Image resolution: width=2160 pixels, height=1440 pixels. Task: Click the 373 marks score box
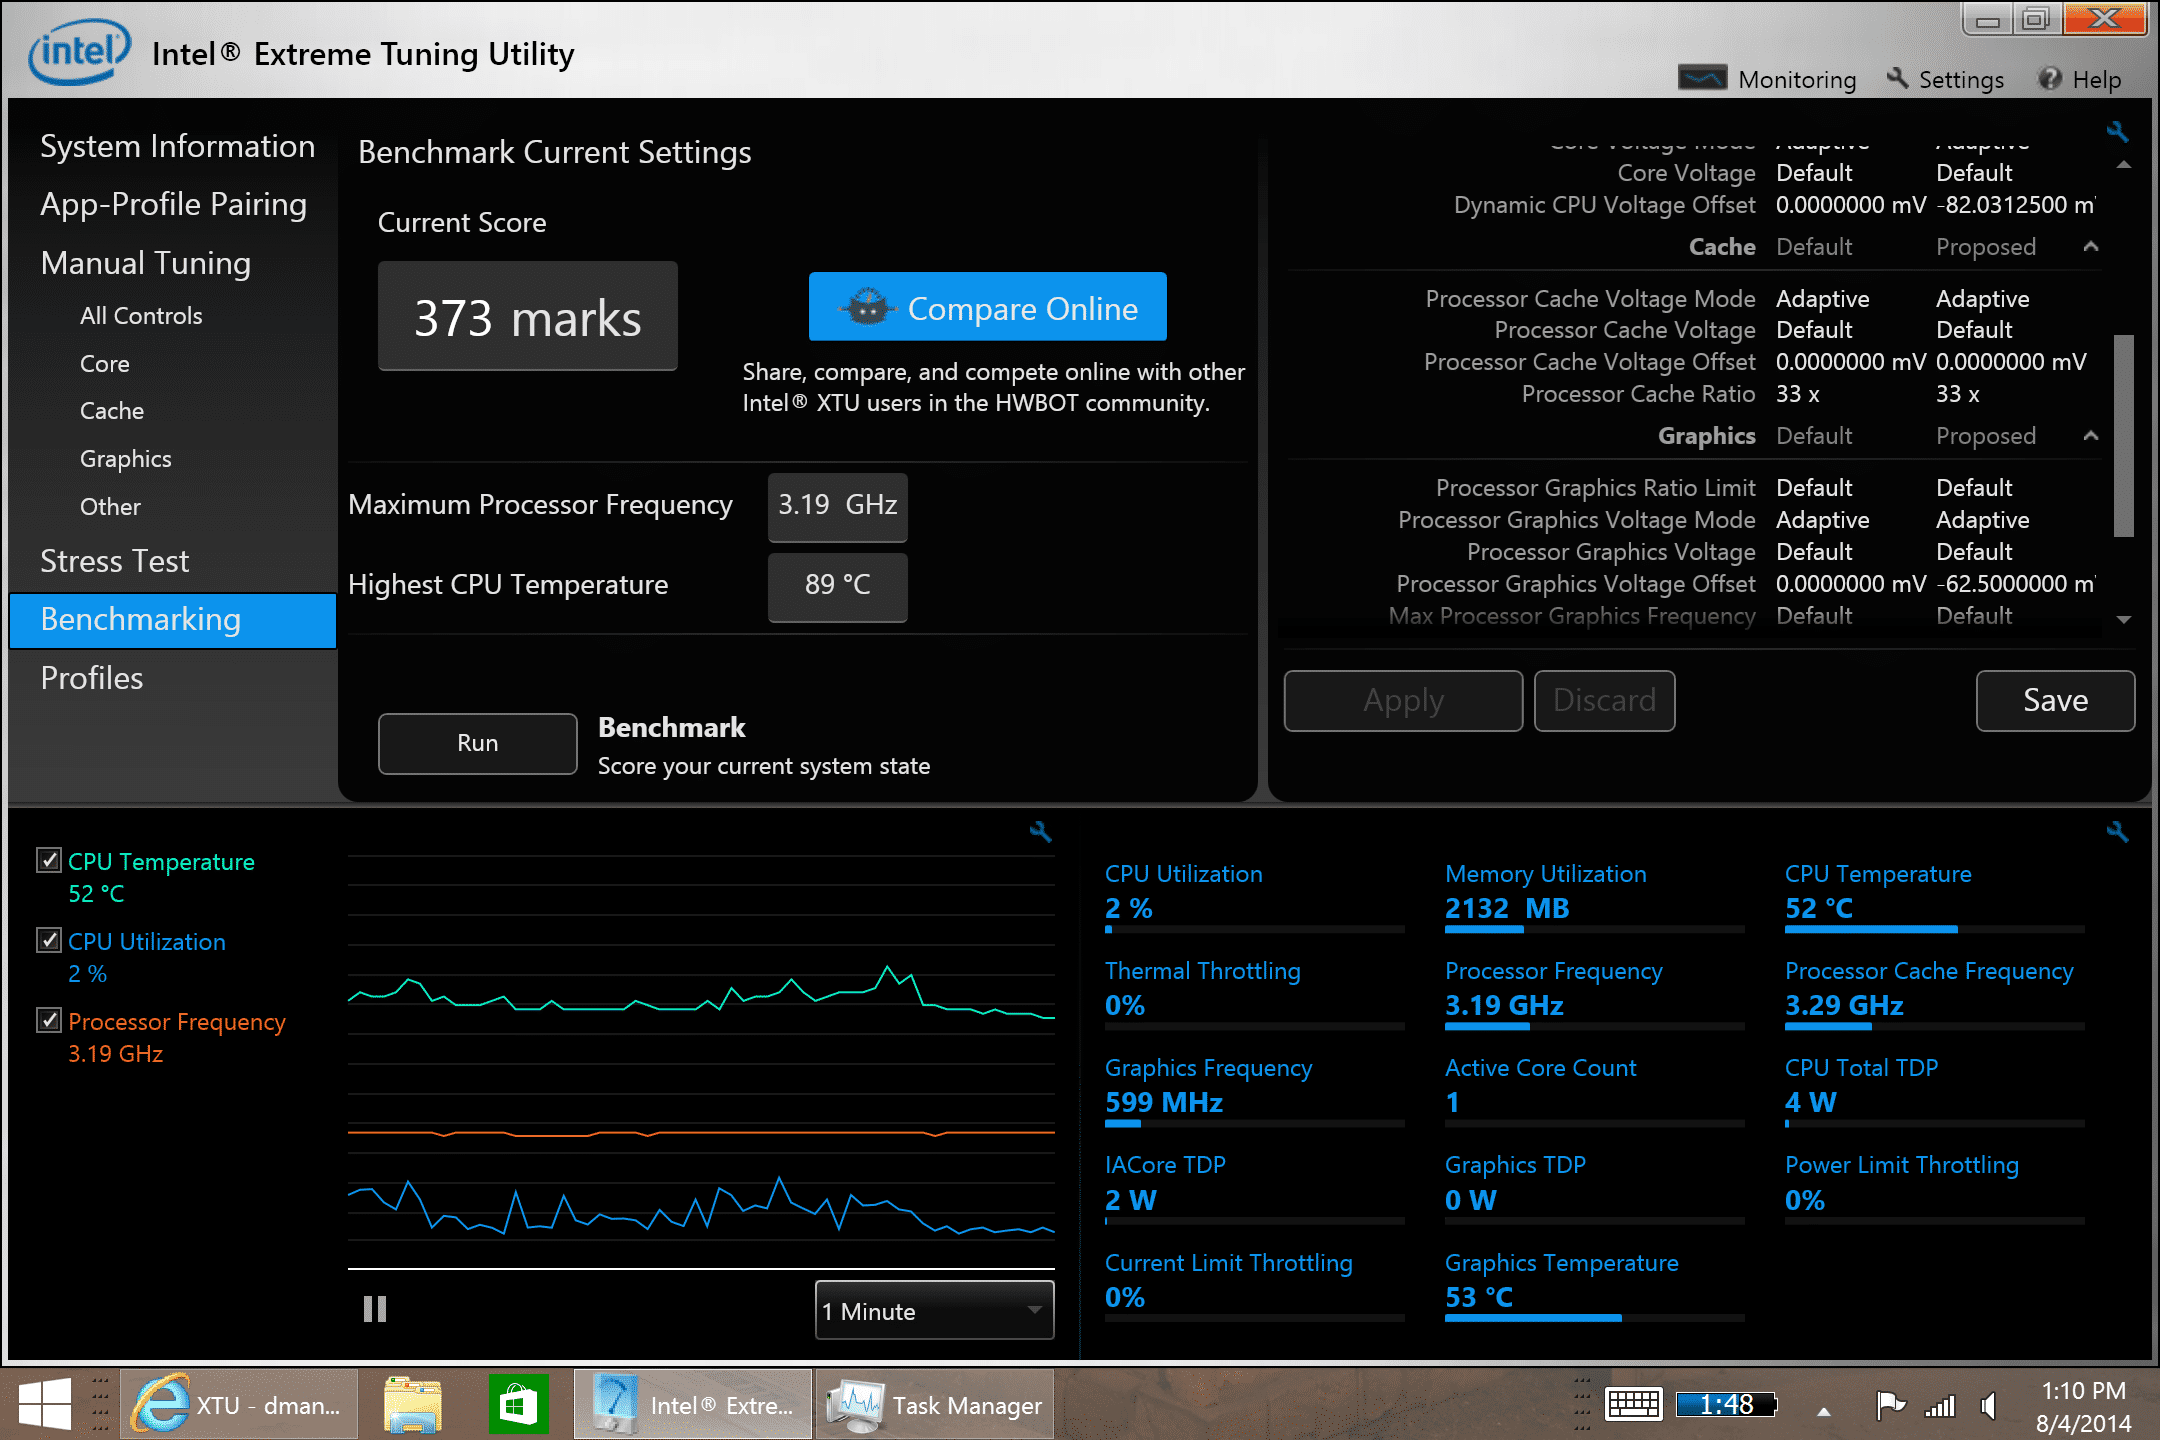point(527,316)
